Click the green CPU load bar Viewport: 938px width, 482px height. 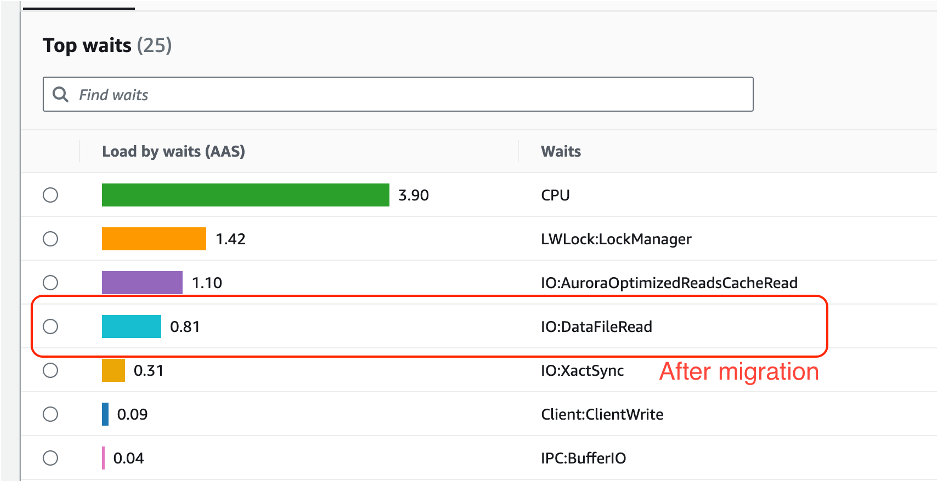245,195
